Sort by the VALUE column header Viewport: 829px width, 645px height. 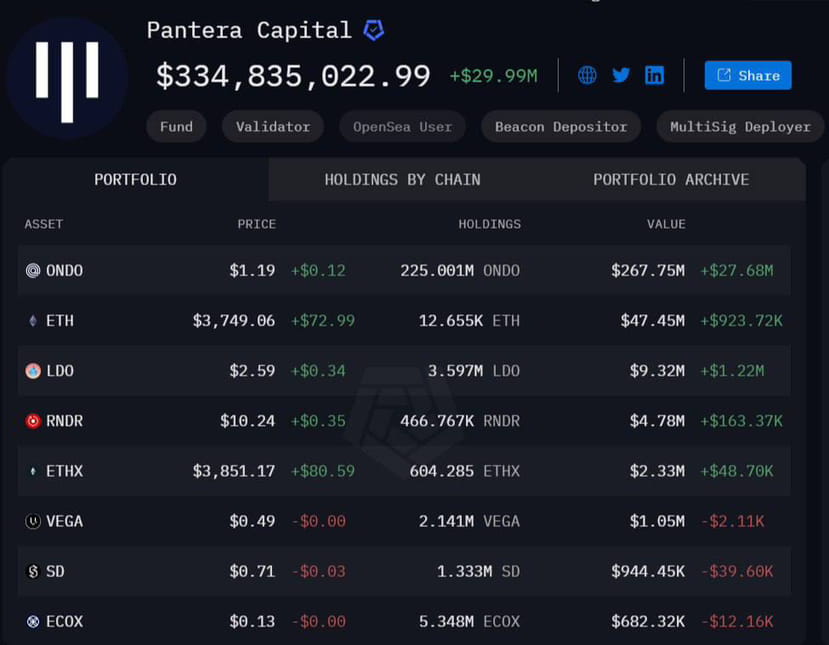666,224
